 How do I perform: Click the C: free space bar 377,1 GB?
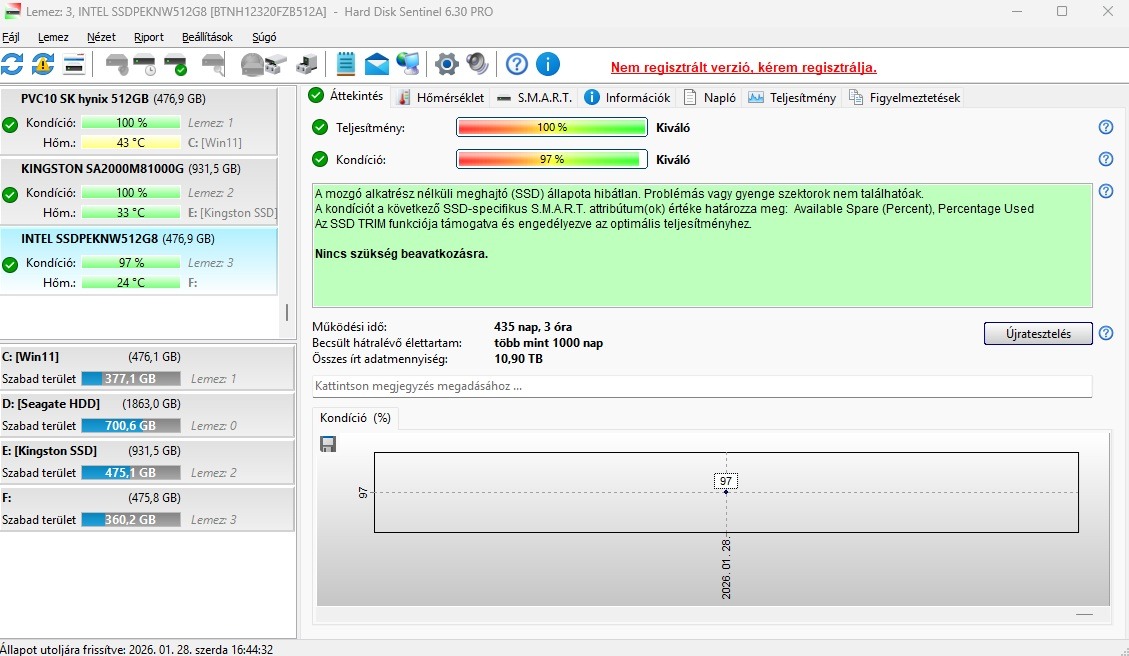point(130,379)
